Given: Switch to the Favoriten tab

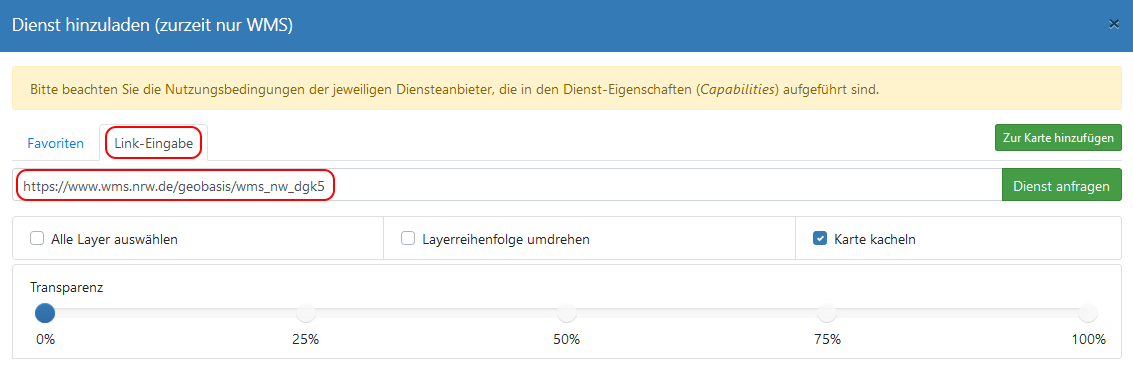Looking at the screenshot, I should (x=56, y=143).
